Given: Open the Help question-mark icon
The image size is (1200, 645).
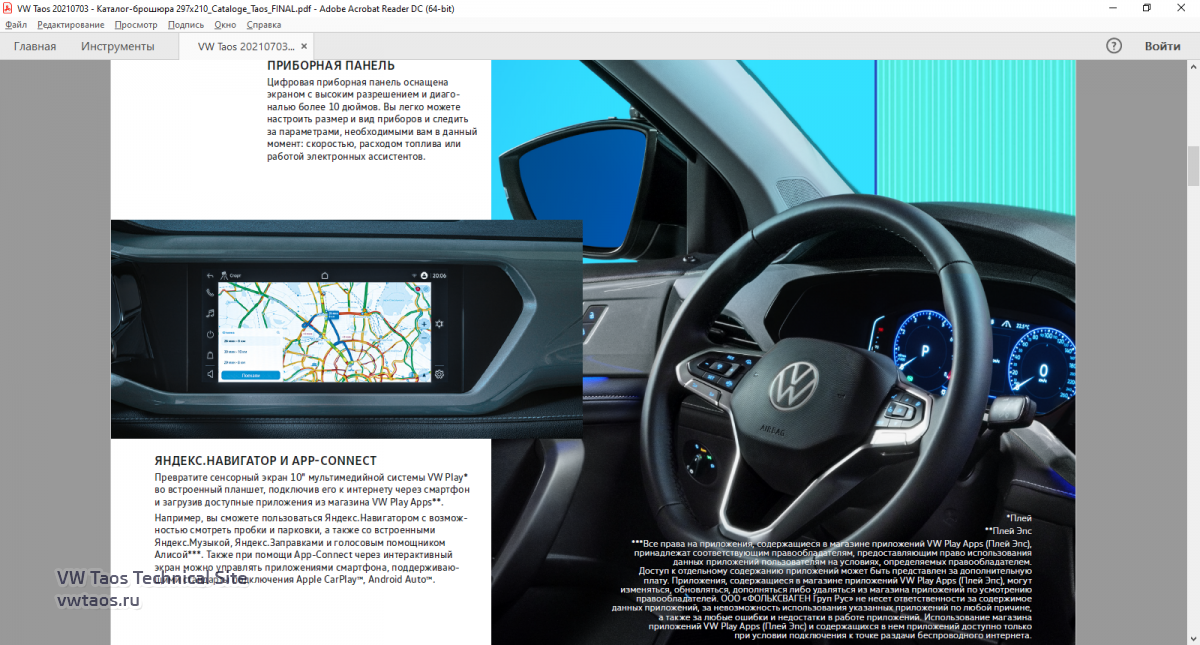Looking at the screenshot, I should (1114, 46).
